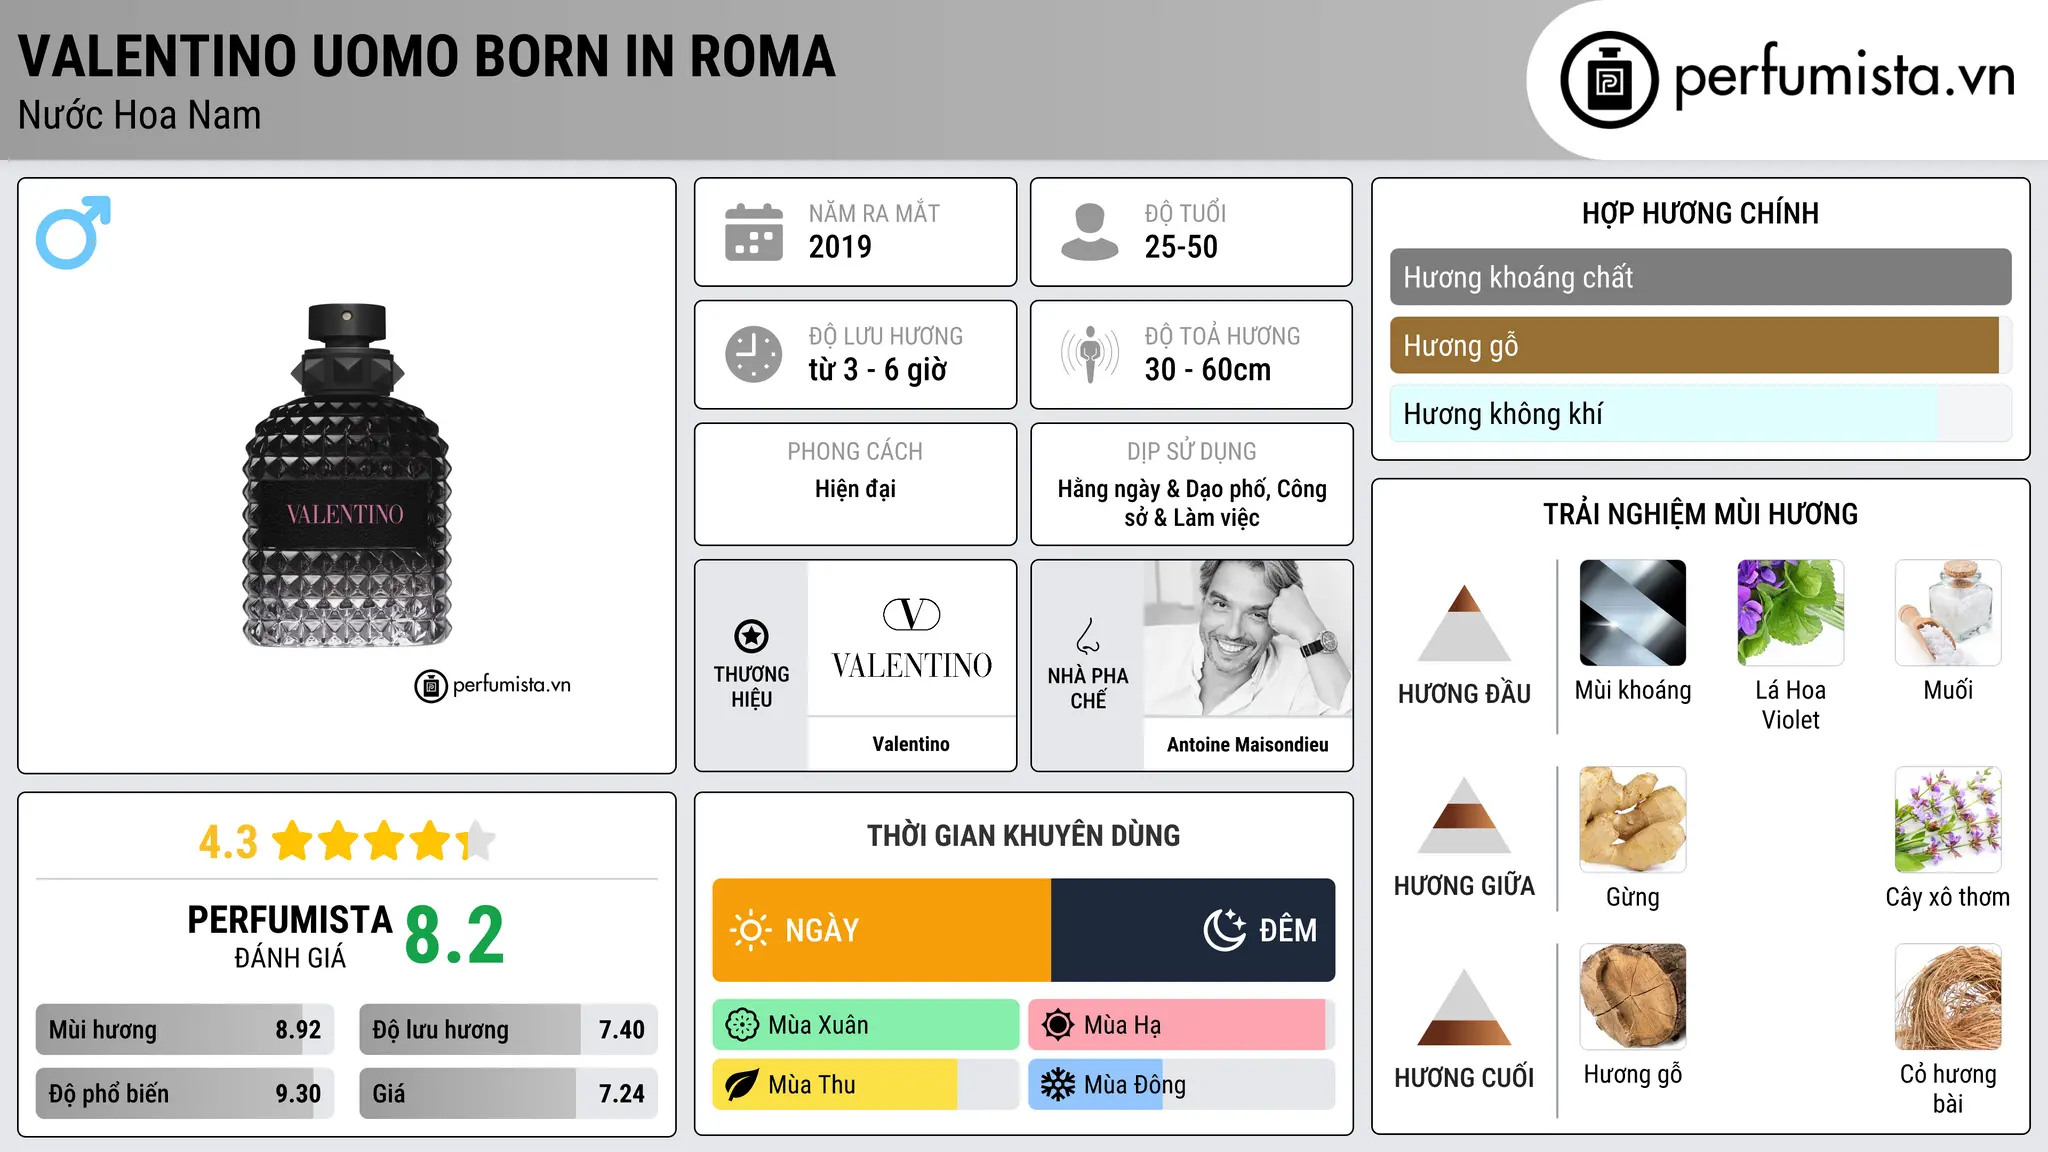Select the Lá Hoa Violet note image
Screen dimensions: 2048x1152
pyautogui.click(x=1791, y=613)
